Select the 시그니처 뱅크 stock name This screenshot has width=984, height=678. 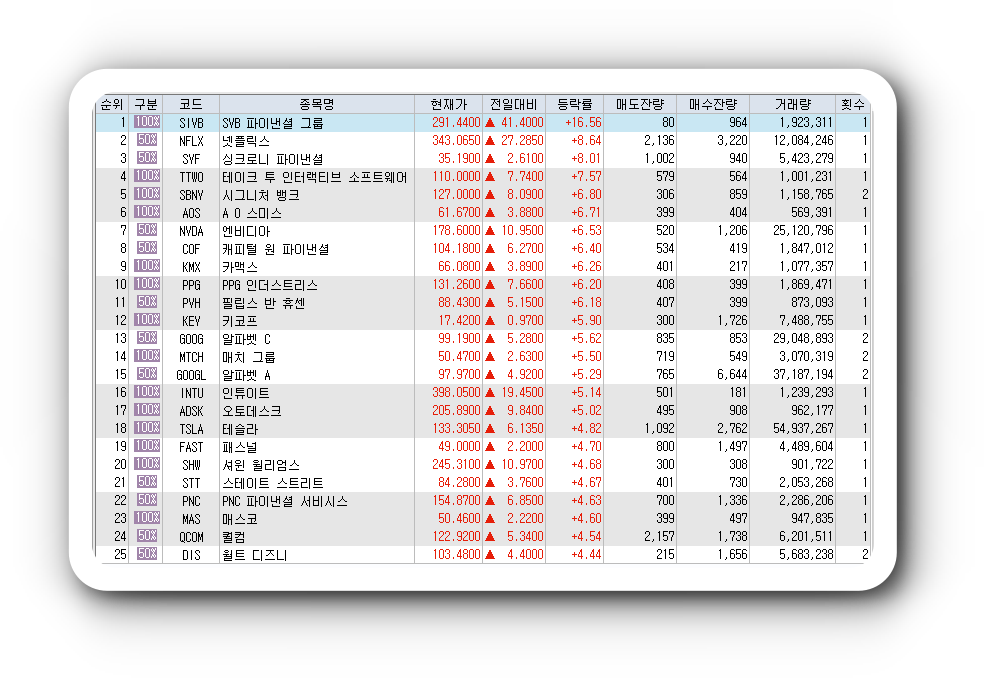[x=260, y=195]
